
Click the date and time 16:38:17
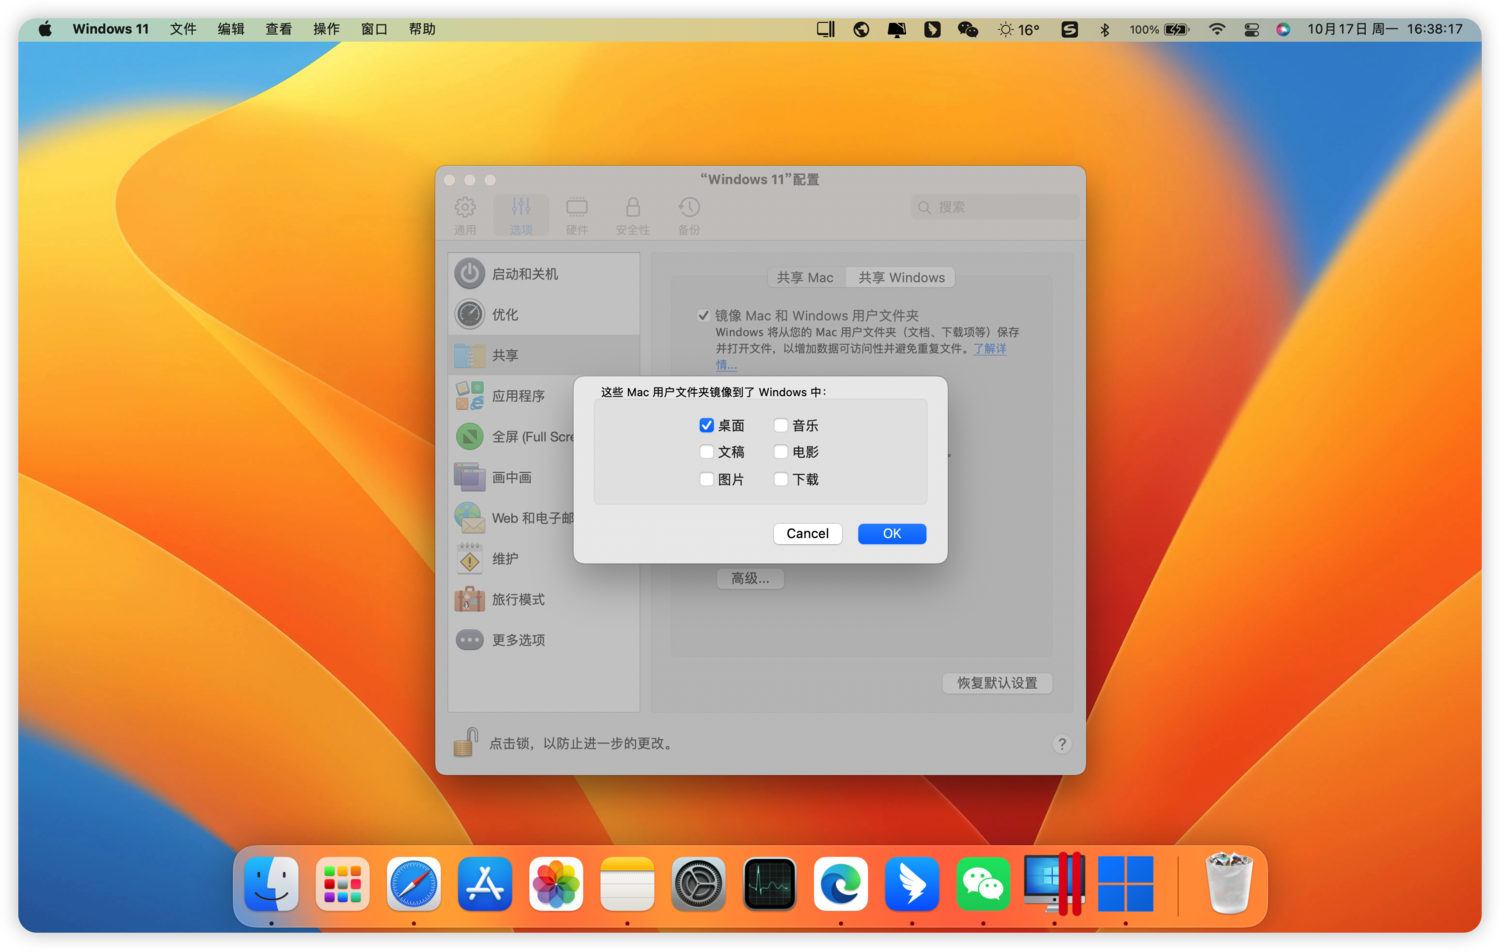(1385, 29)
